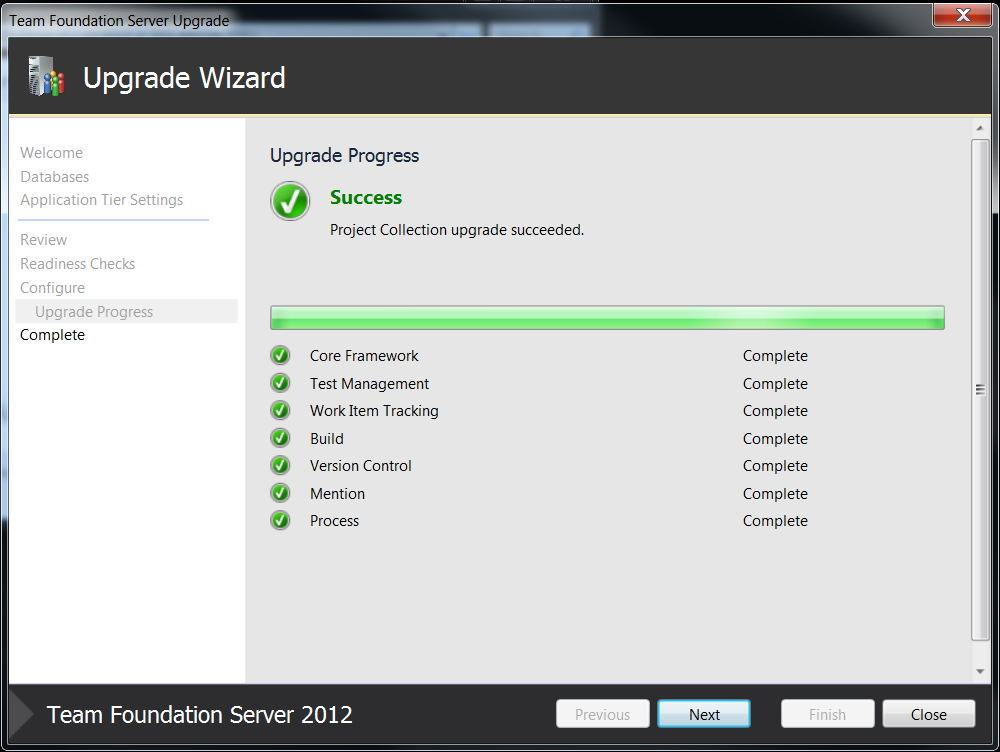Open Application Tier Settings step

pyautogui.click(x=101, y=200)
